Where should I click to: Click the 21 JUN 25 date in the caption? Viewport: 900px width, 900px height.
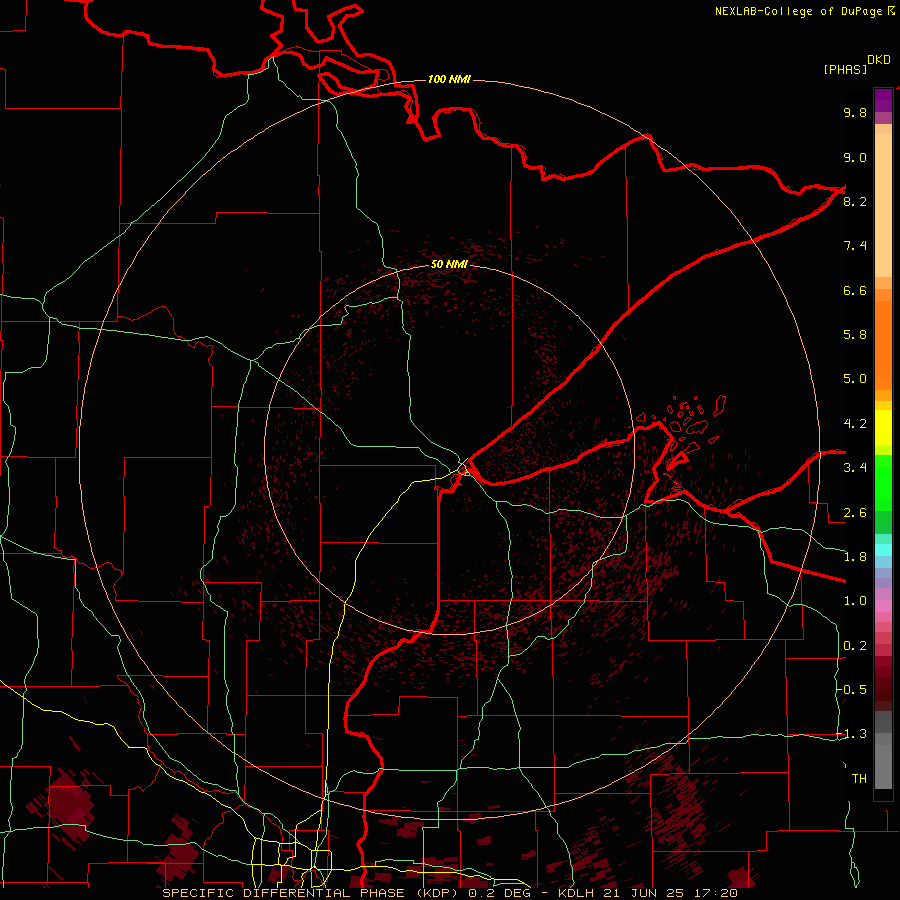pyautogui.click(x=643, y=893)
